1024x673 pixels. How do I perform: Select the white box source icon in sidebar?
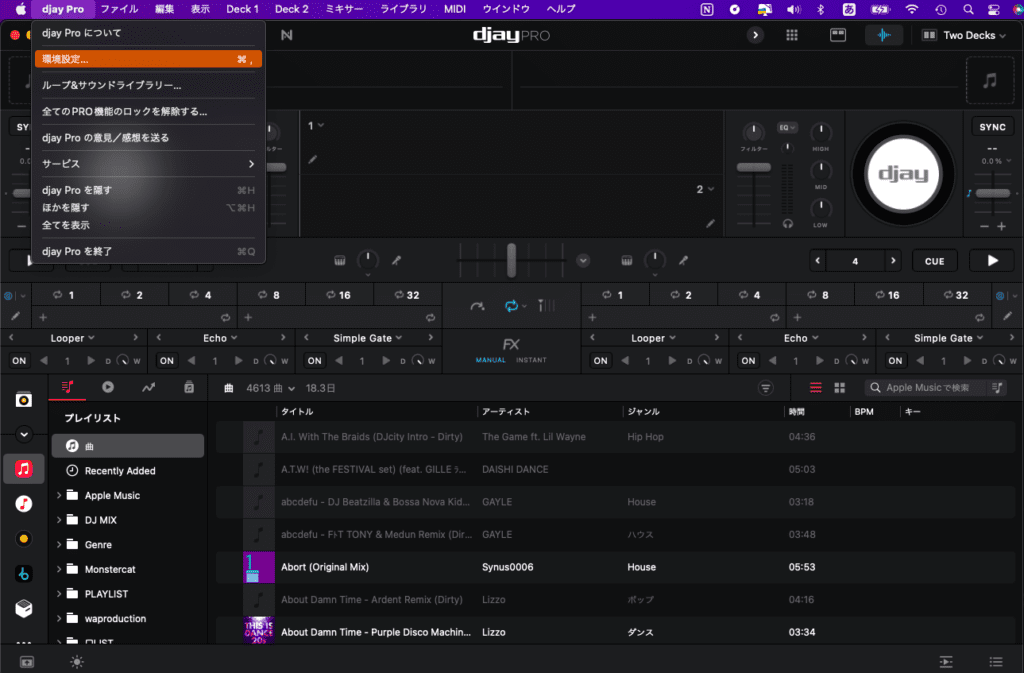pyautogui.click(x=24, y=608)
